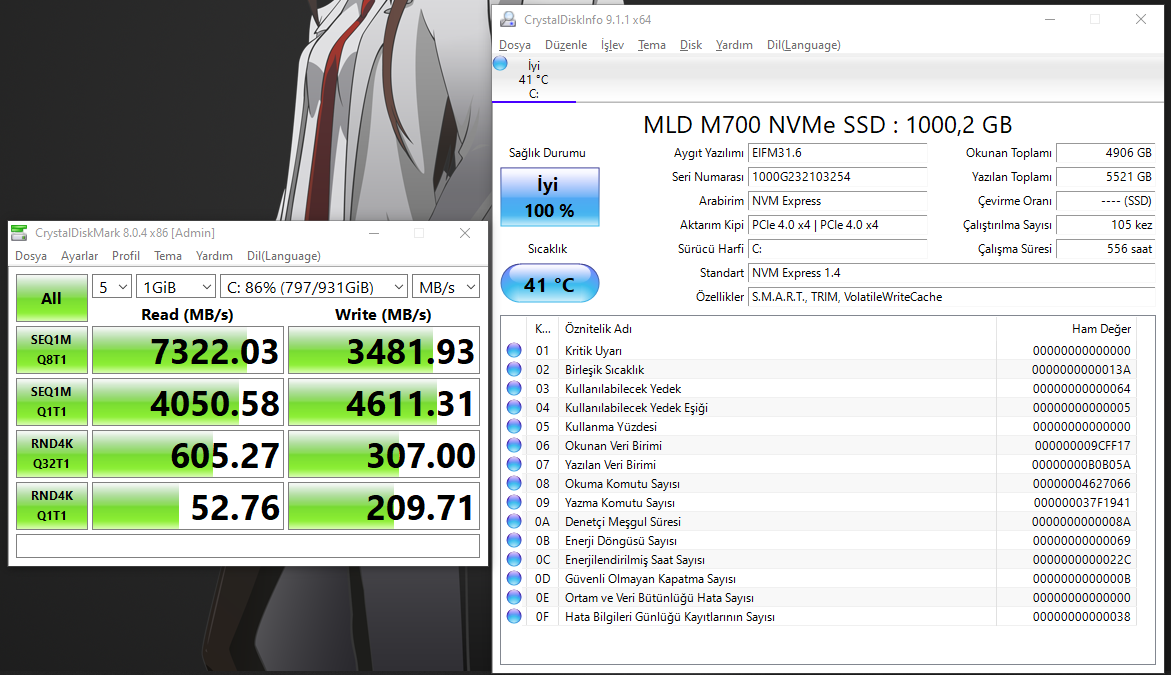The image size is (1171, 675).
Task: Open Tema menu in CrystalDiskInfo
Action: [651, 45]
